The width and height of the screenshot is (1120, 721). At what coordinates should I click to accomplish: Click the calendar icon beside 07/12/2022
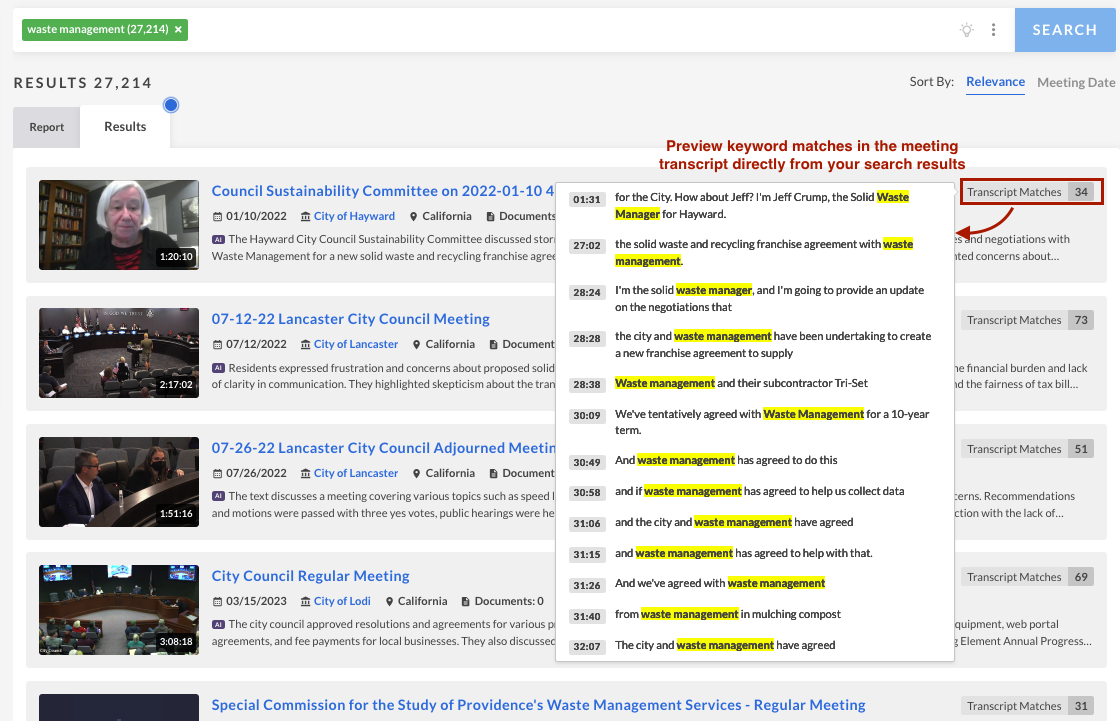(217, 344)
